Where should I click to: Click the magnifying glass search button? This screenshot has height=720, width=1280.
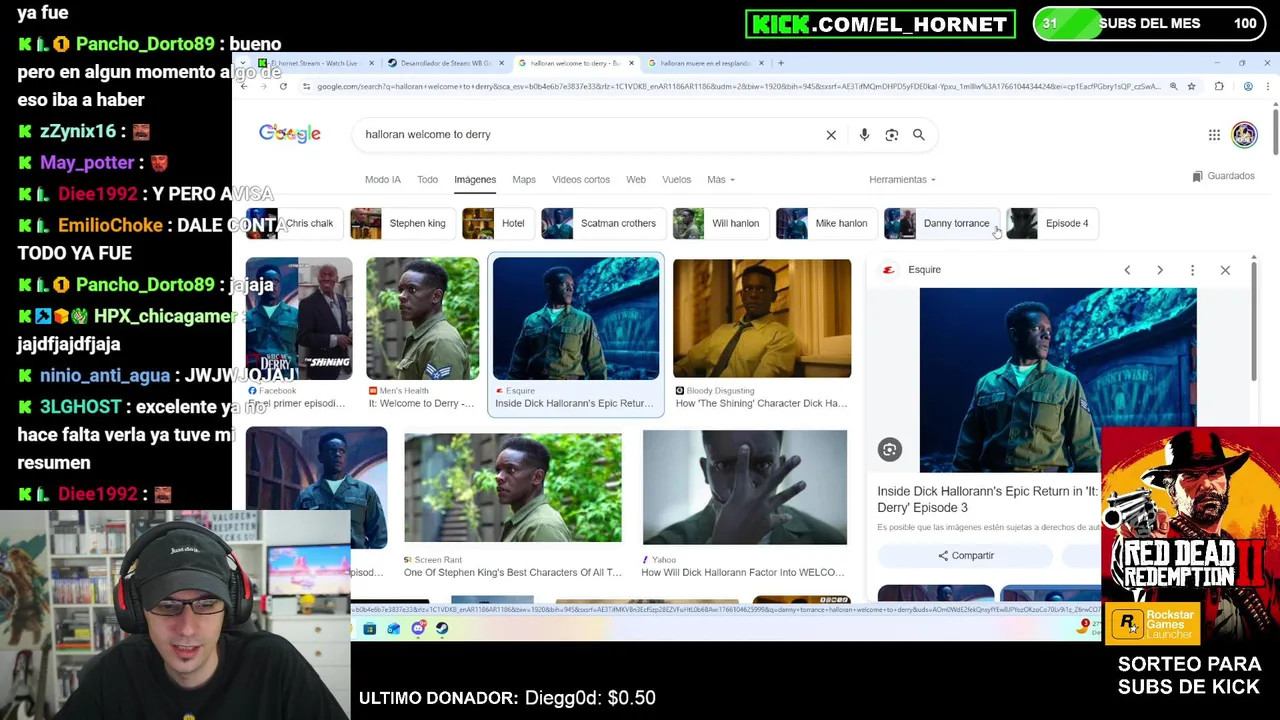[918, 135]
